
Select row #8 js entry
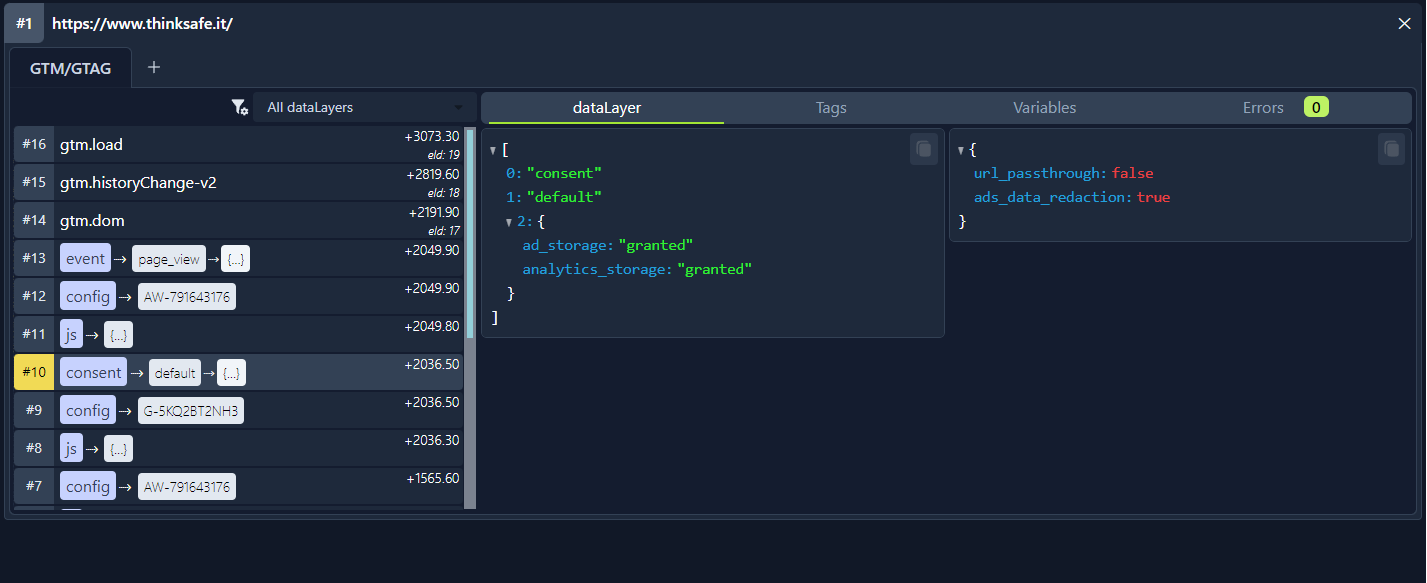(239, 448)
